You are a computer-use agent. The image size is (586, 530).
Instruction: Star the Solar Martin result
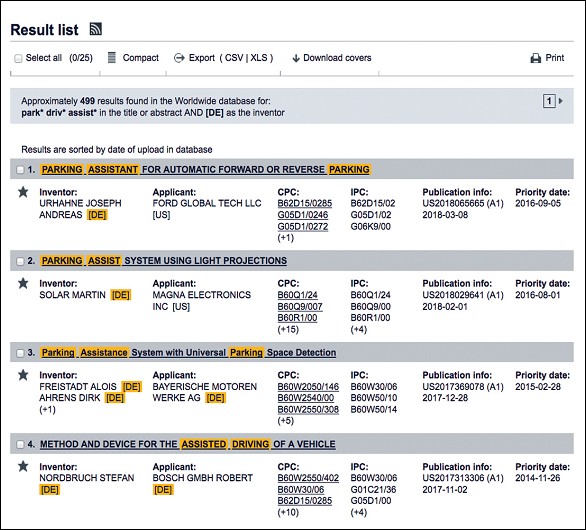pos(23,283)
